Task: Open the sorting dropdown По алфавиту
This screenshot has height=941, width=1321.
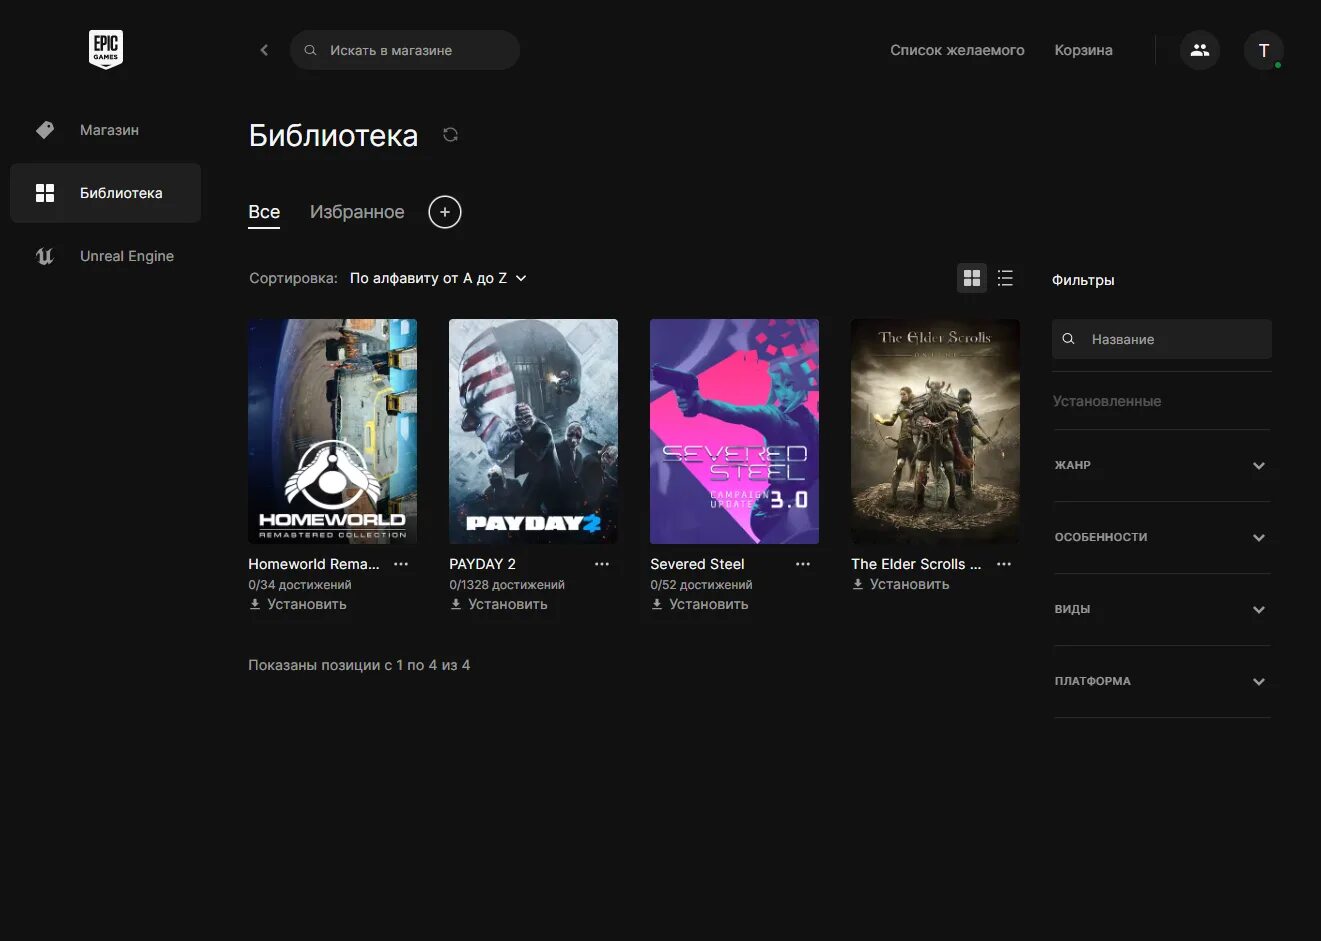Action: tap(438, 278)
